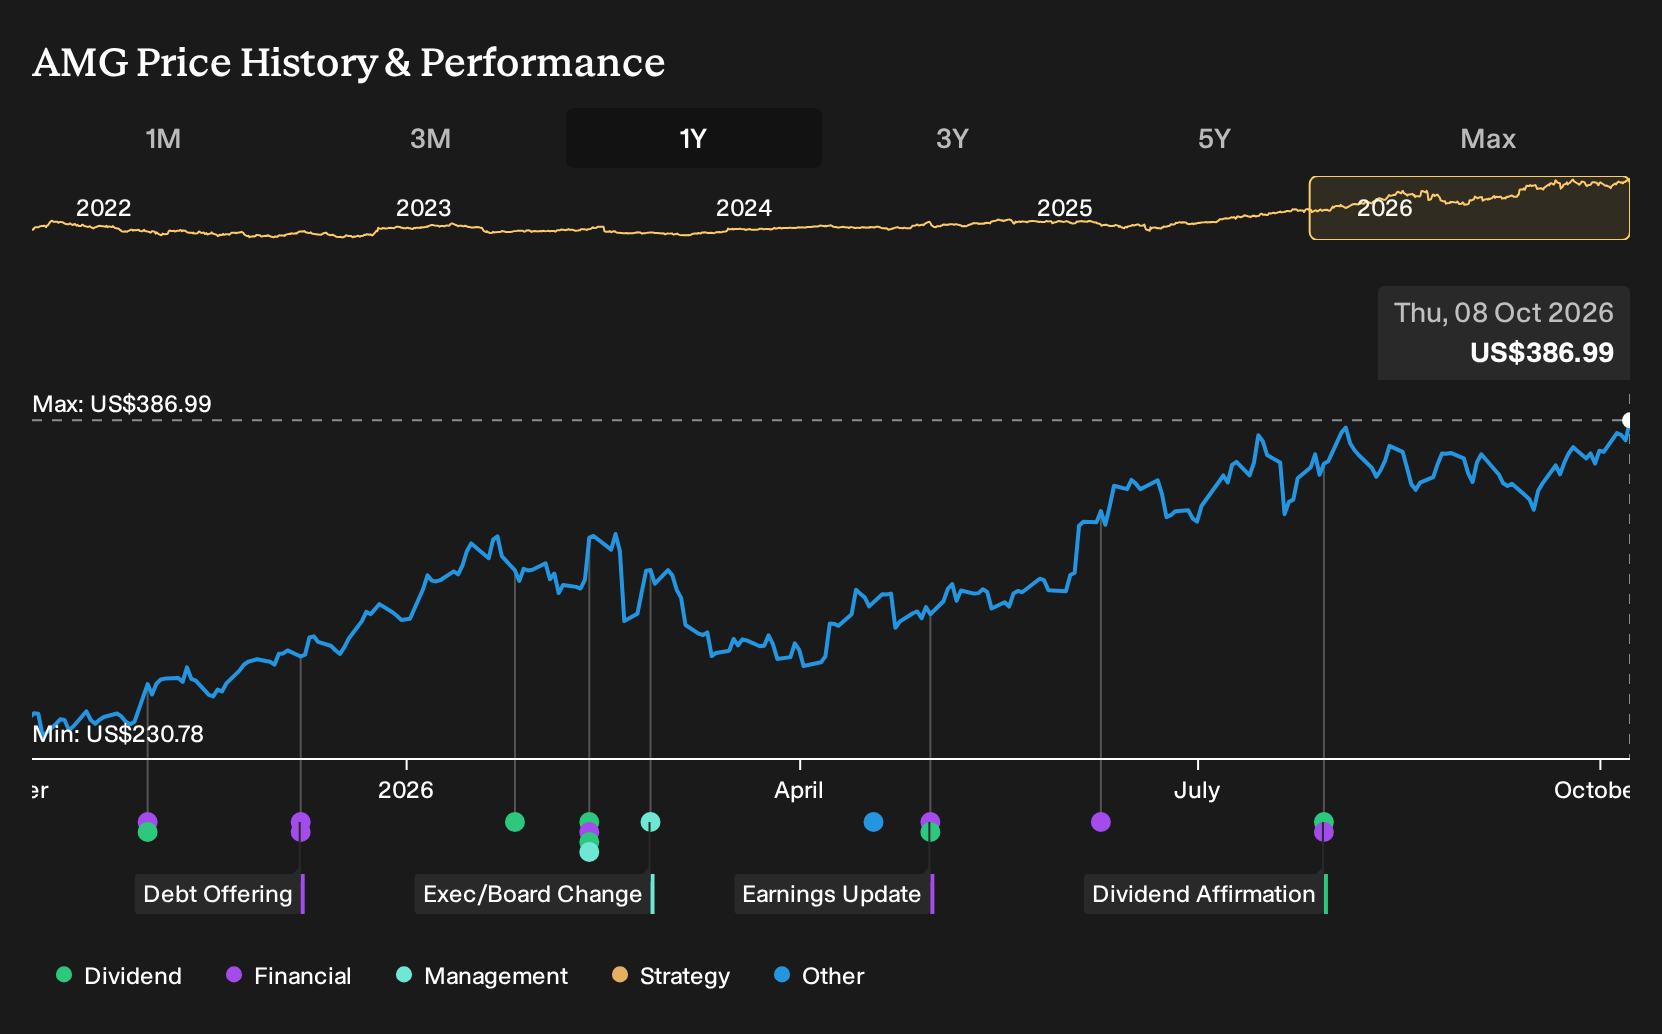Click the July x-axis label
This screenshot has width=1662, height=1034.
(x=1197, y=790)
